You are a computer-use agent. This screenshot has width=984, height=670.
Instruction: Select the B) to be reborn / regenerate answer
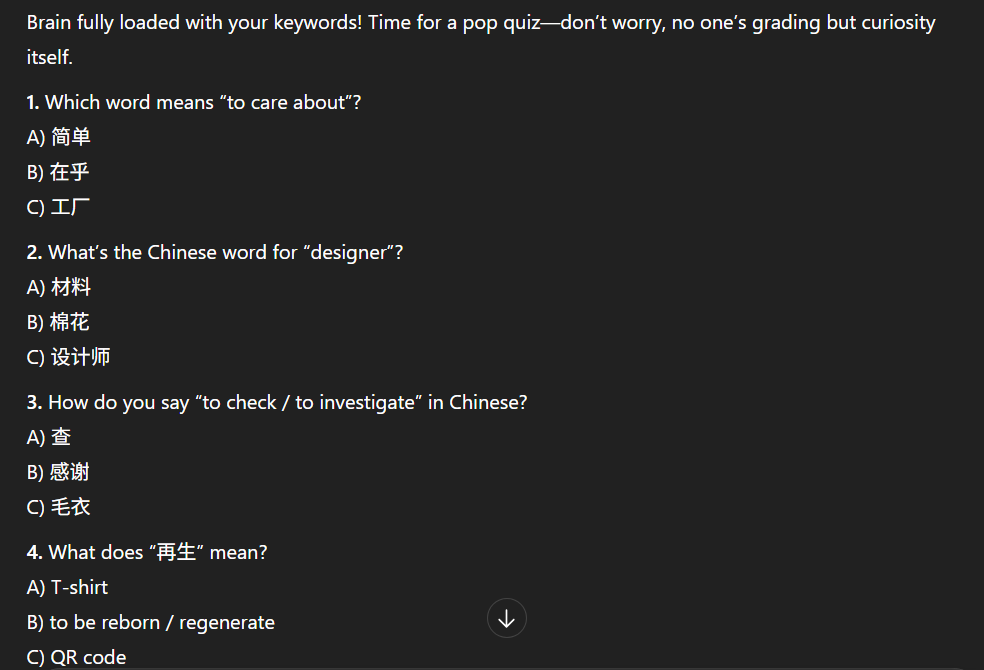click(x=151, y=622)
